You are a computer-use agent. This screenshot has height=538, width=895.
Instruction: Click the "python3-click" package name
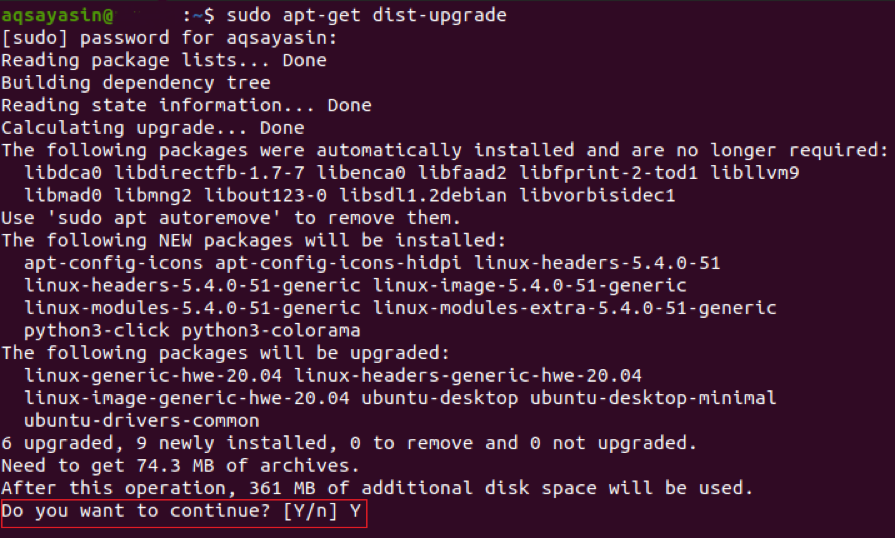click(97, 330)
